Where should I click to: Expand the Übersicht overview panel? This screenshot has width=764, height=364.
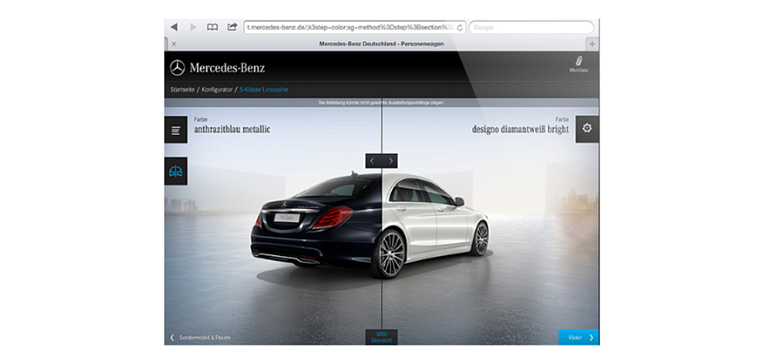click(382, 337)
